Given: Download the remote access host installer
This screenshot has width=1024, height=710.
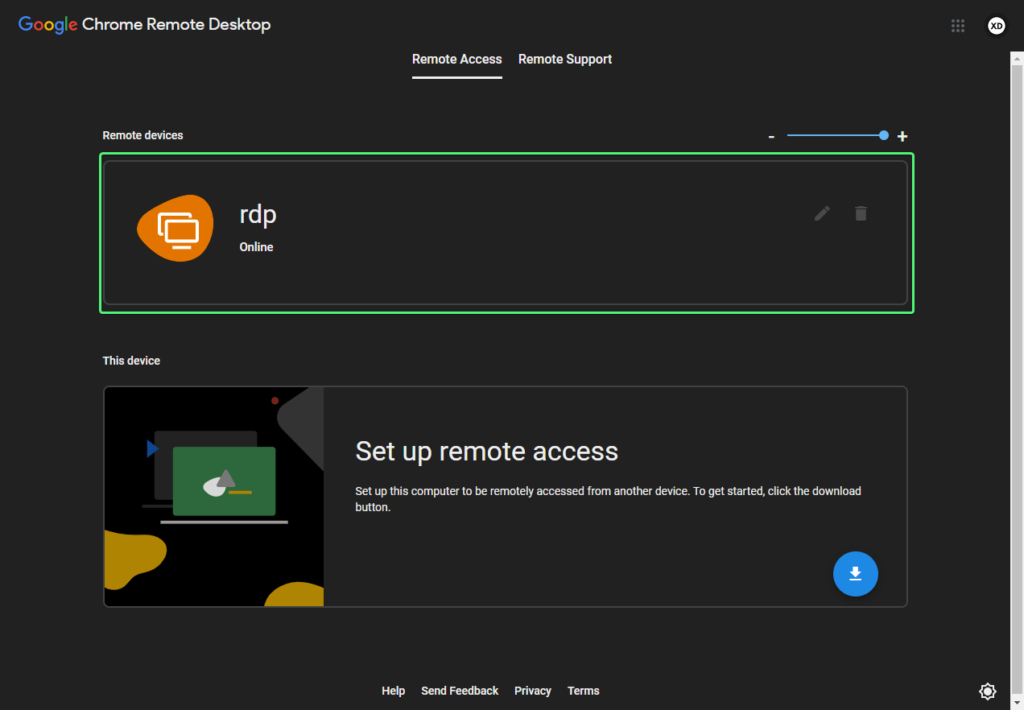Looking at the screenshot, I should click(855, 573).
